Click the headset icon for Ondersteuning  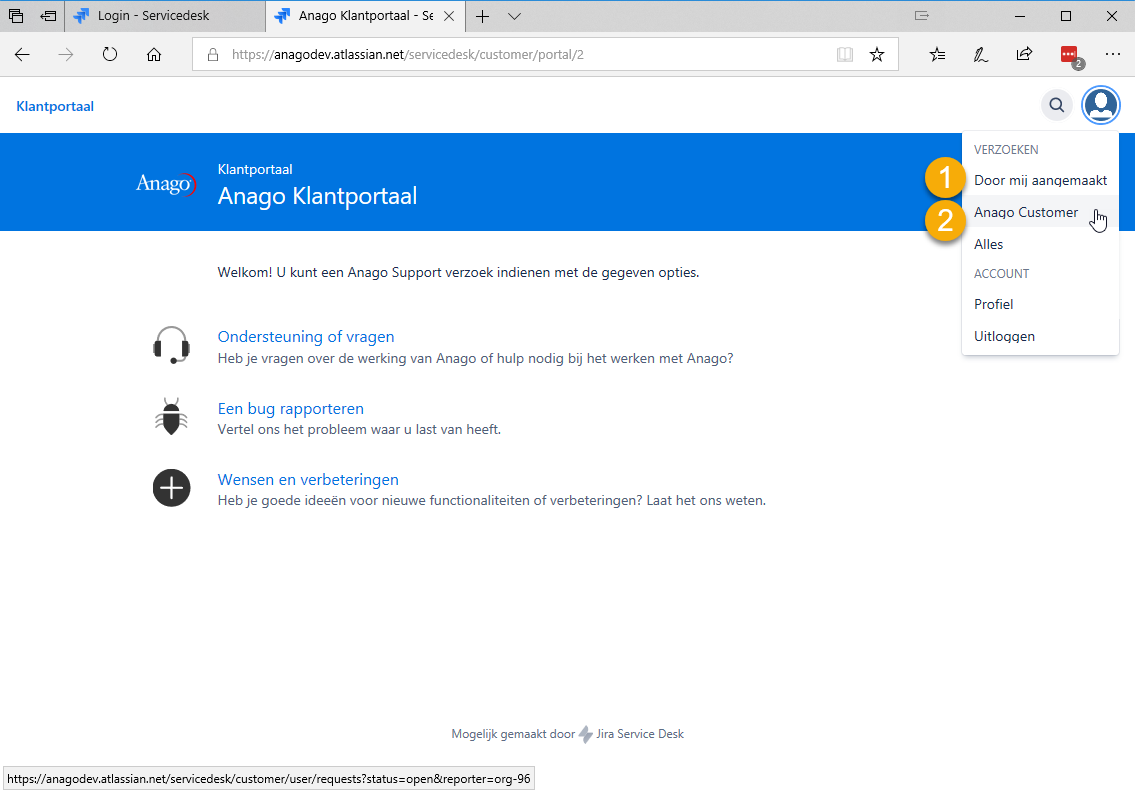pos(172,345)
